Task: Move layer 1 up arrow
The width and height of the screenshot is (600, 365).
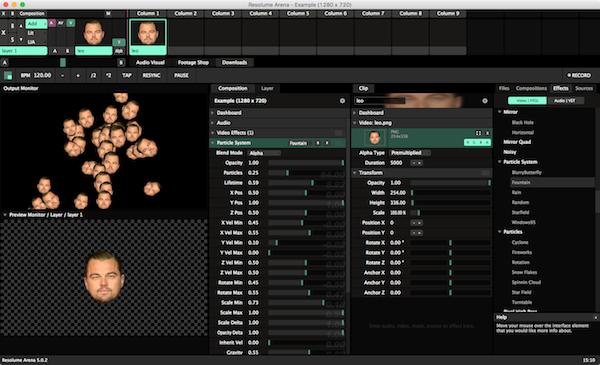Action: tap(21, 26)
